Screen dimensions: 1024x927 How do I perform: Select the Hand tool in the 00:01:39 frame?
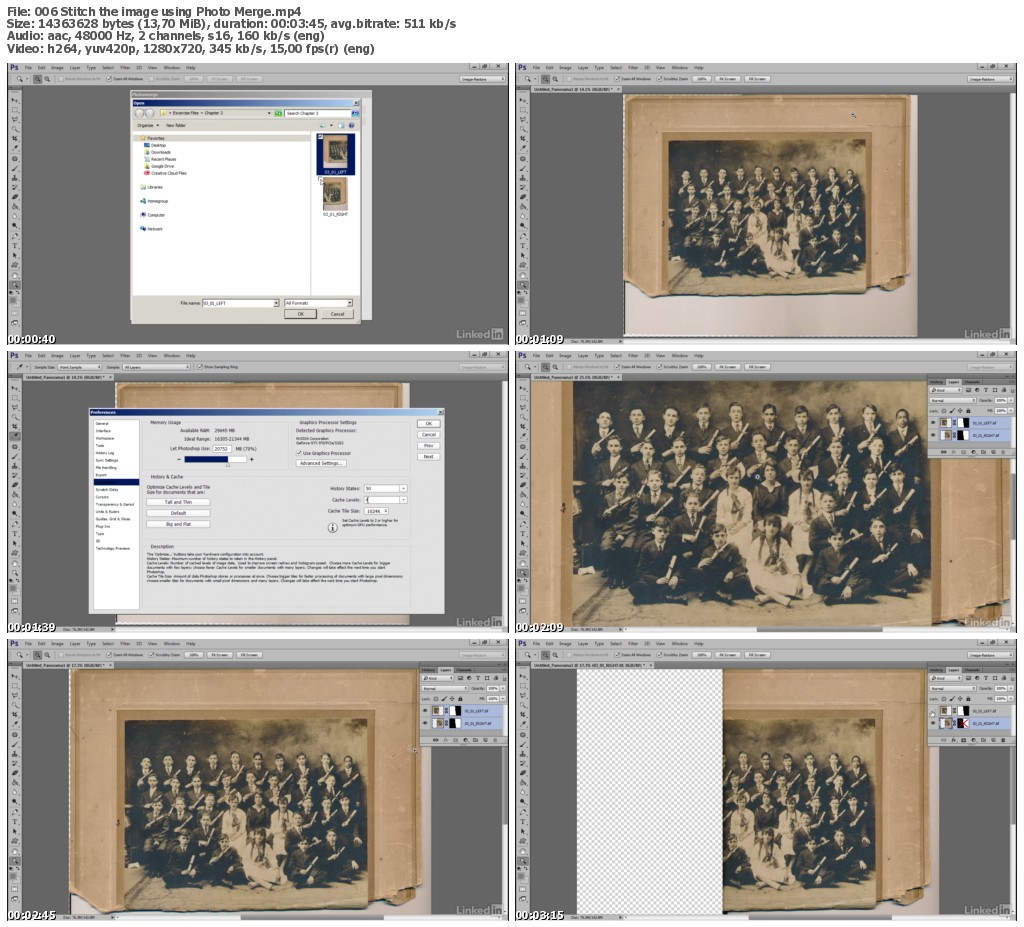click(14, 562)
